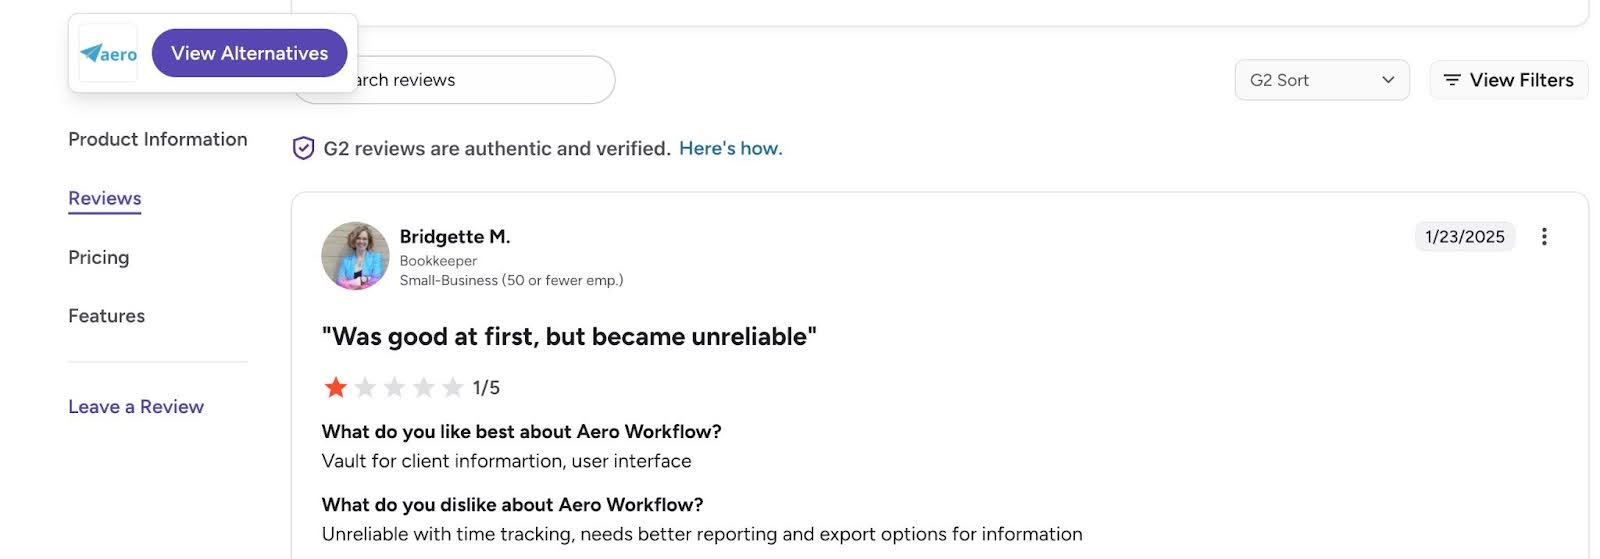Click the filter lines icon in View Filters
This screenshot has height=559, width=1600.
[x=1452, y=80]
